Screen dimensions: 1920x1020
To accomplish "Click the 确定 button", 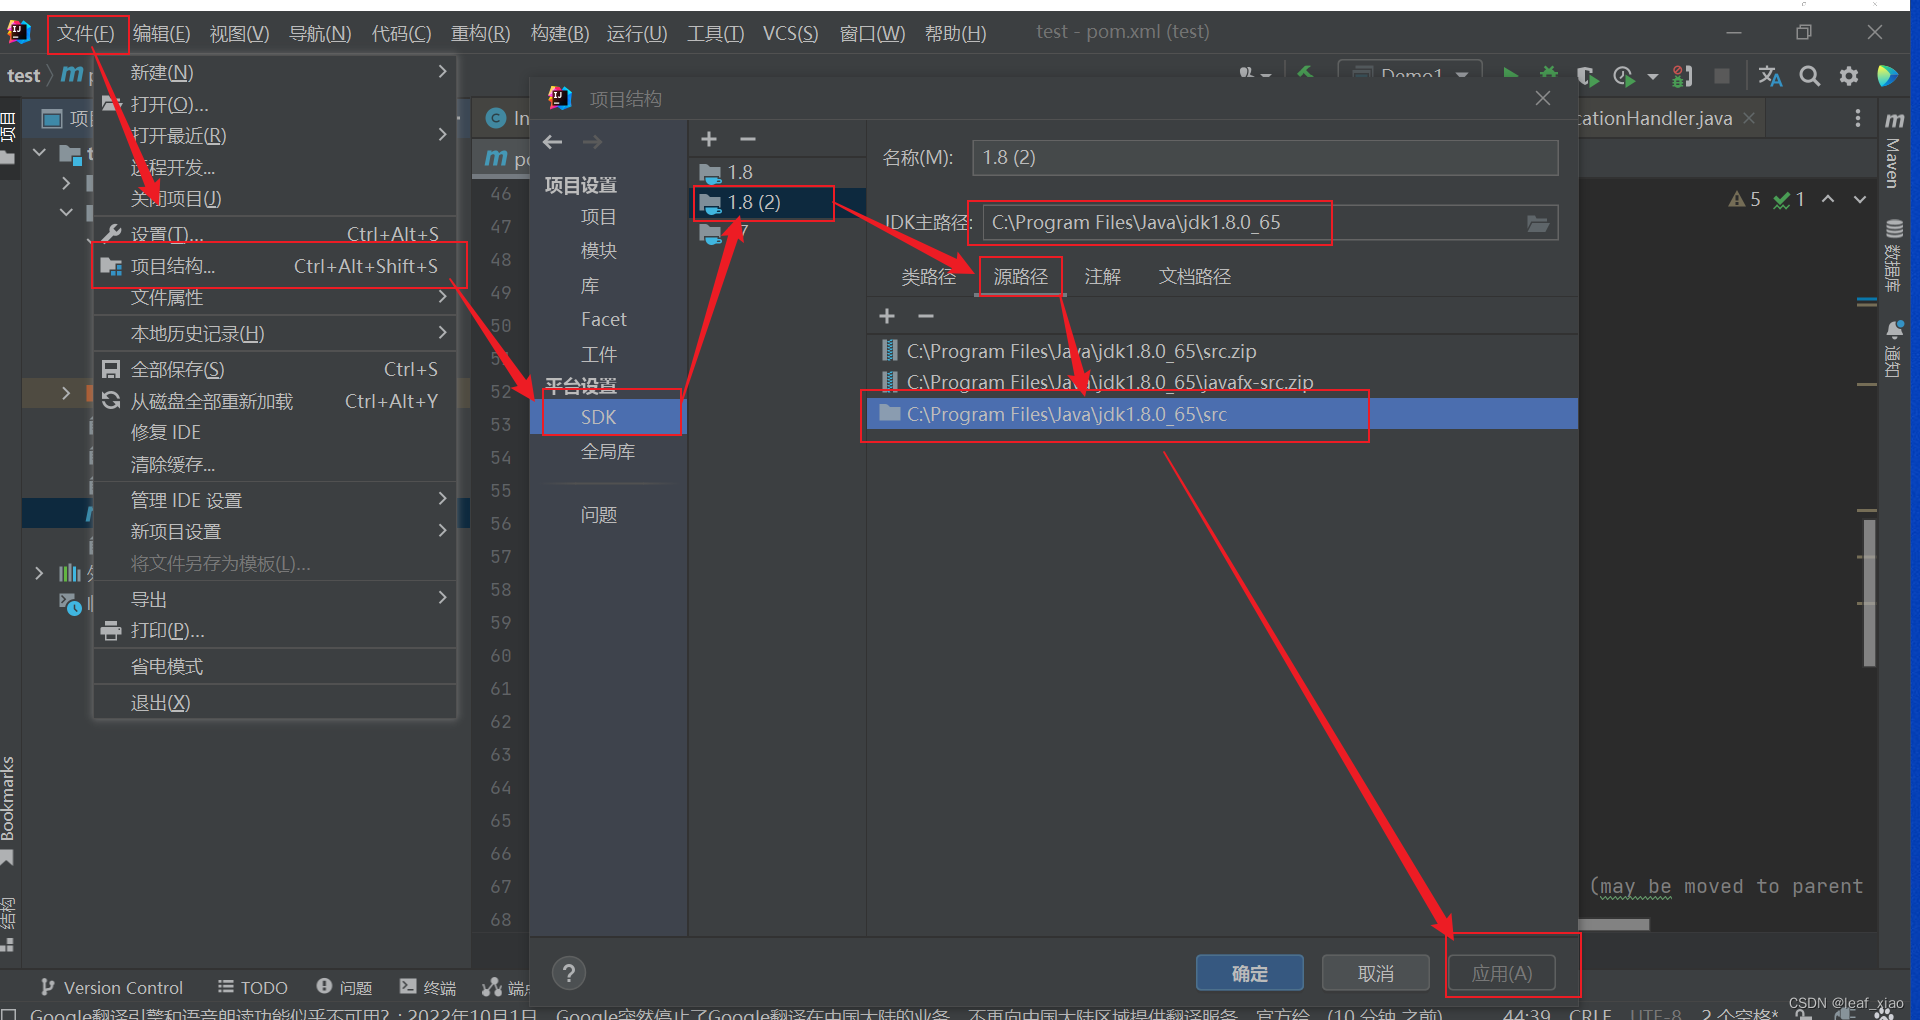I will click(x=1250, y=972).
